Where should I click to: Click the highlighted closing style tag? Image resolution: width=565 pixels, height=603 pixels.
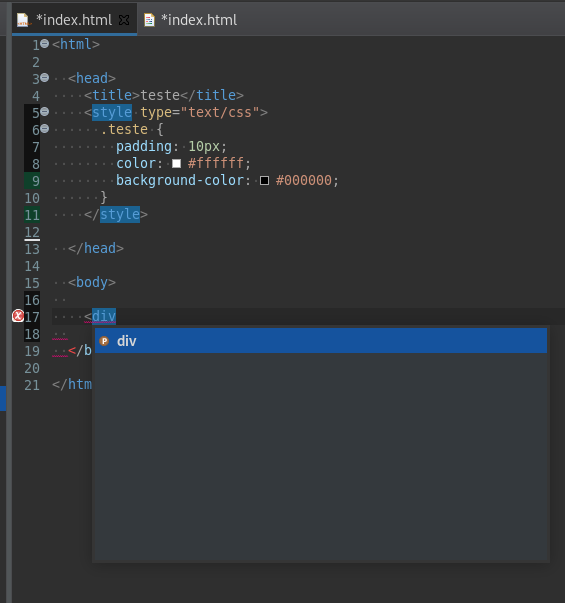pyautogui.click(x=120, y=214)
